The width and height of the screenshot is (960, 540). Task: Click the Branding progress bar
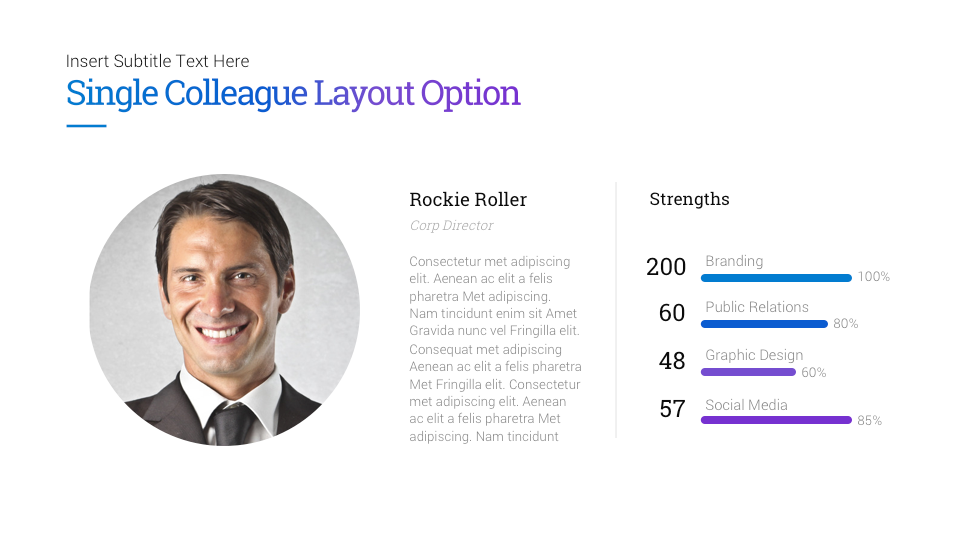click(776, 278)
